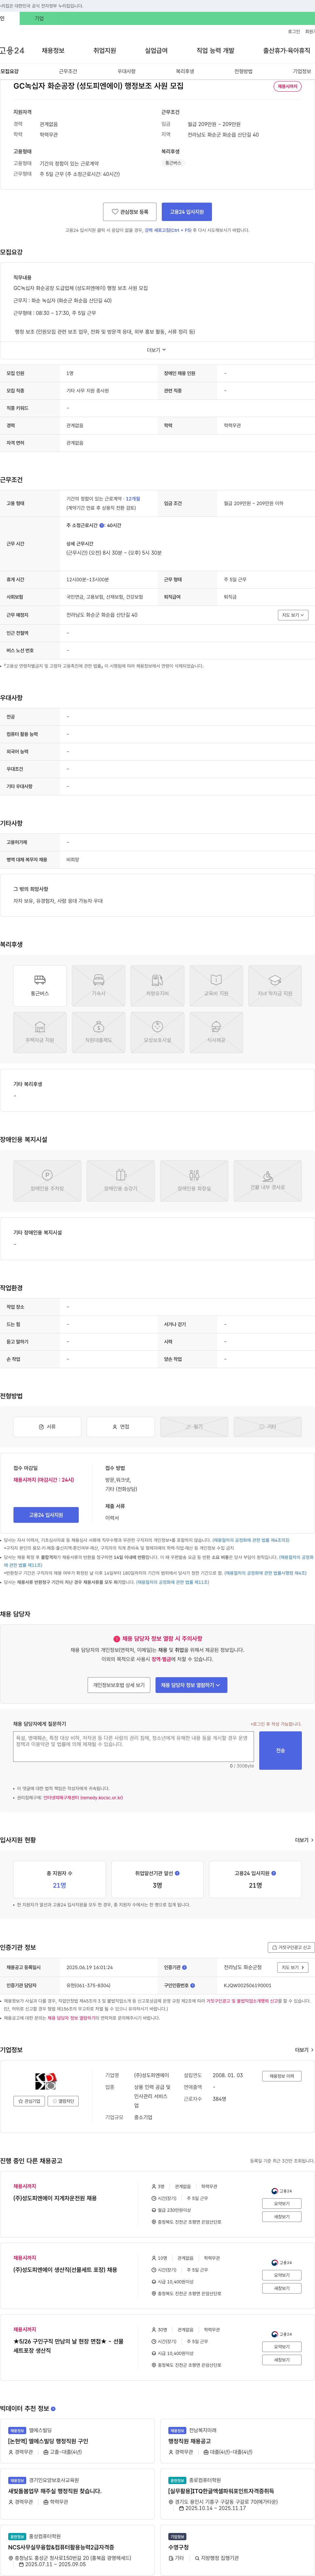The height and width of the screenshot is (2576, 315).
Task: Open info icon next to 구인인증번호
Action: pos(193,1985)
